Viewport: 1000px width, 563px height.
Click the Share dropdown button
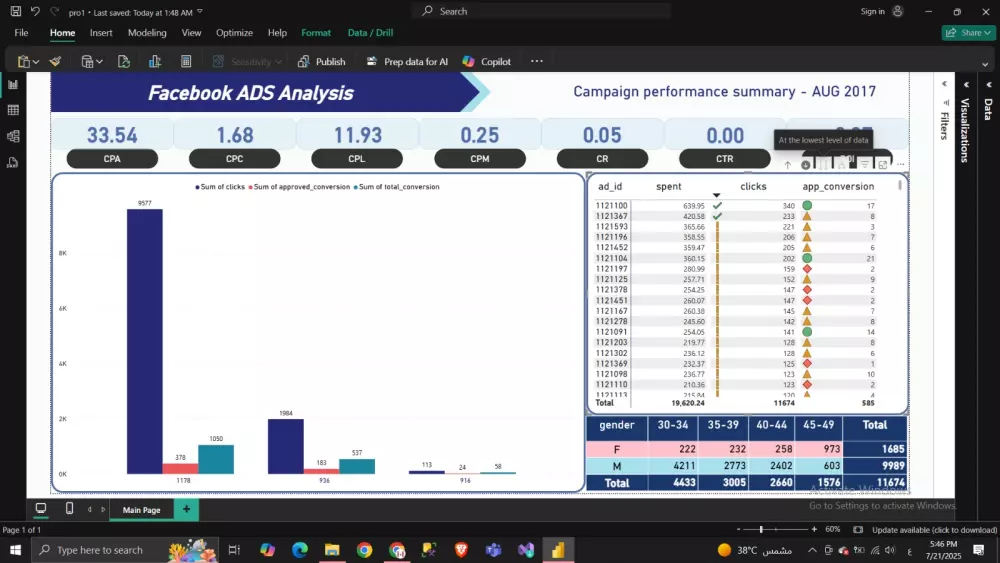coord(968,33)
